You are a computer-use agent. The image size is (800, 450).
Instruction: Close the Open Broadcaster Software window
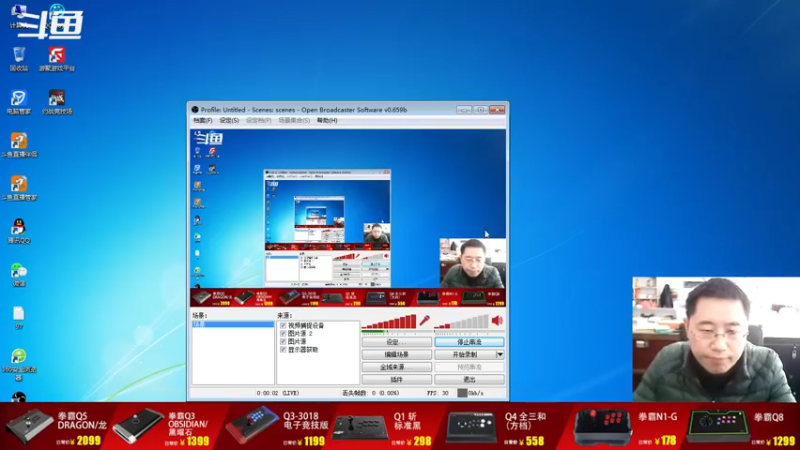coord(497,110)
